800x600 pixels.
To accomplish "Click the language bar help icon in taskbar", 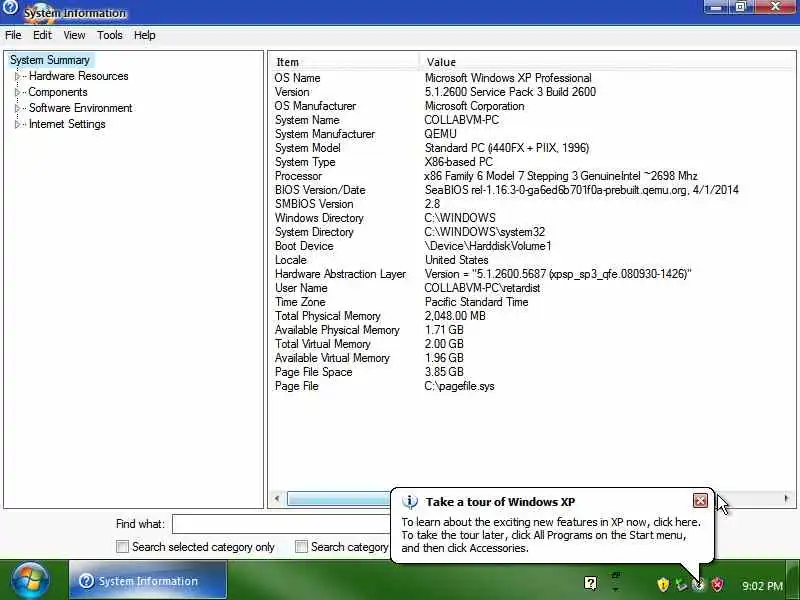I will click(590, 583).
